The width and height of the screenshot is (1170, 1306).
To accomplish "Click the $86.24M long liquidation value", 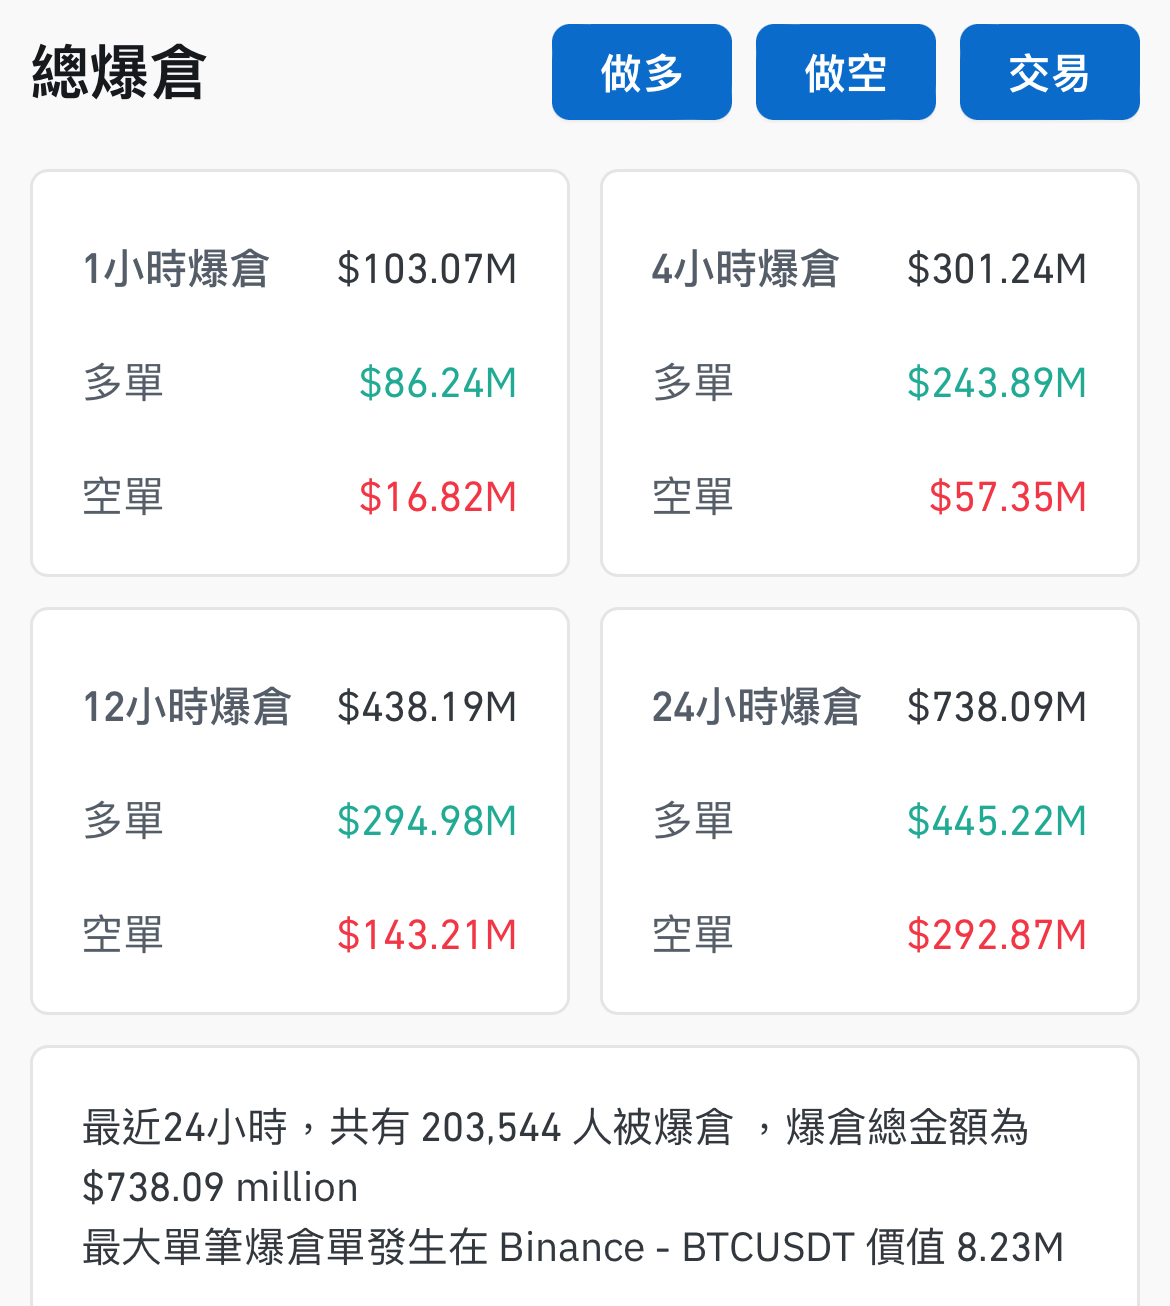I will (438, 383).
